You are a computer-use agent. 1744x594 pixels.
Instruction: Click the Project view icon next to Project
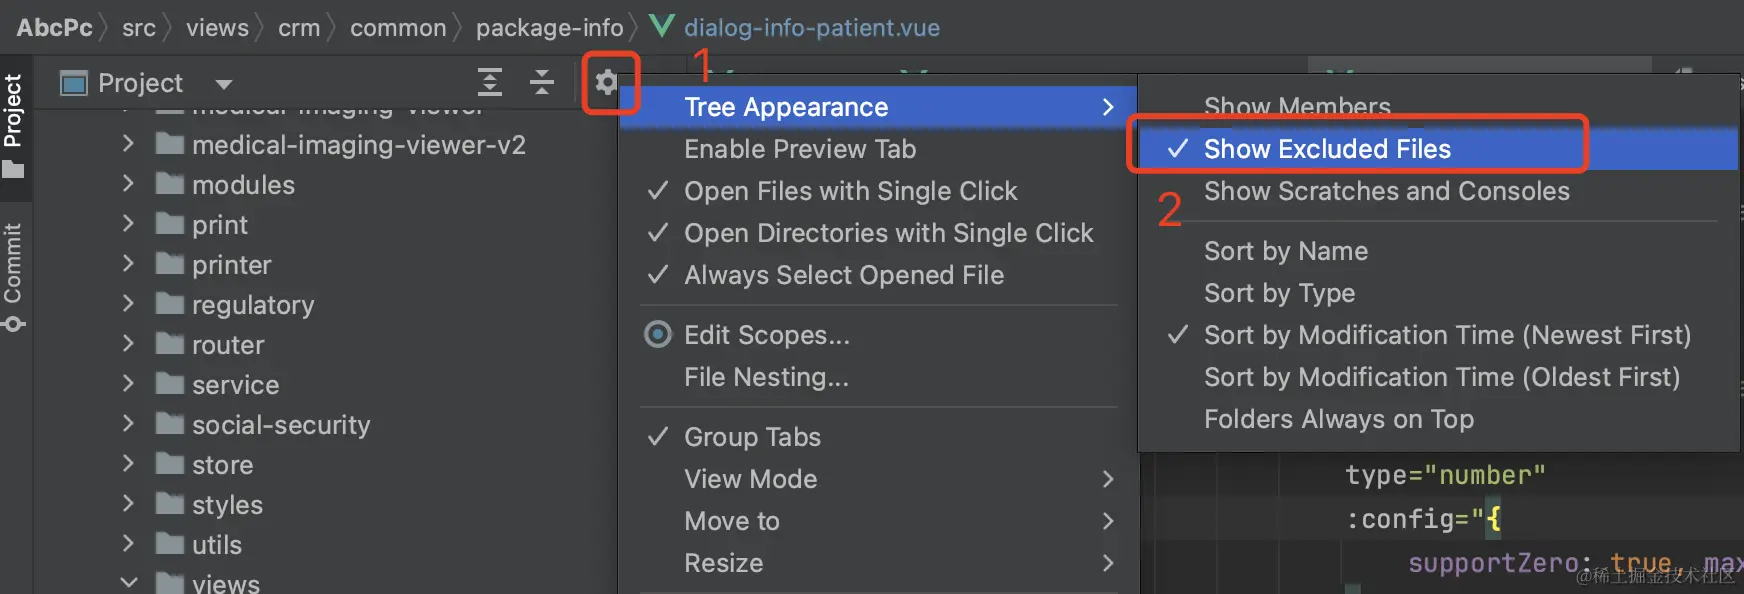pos(72,83)
